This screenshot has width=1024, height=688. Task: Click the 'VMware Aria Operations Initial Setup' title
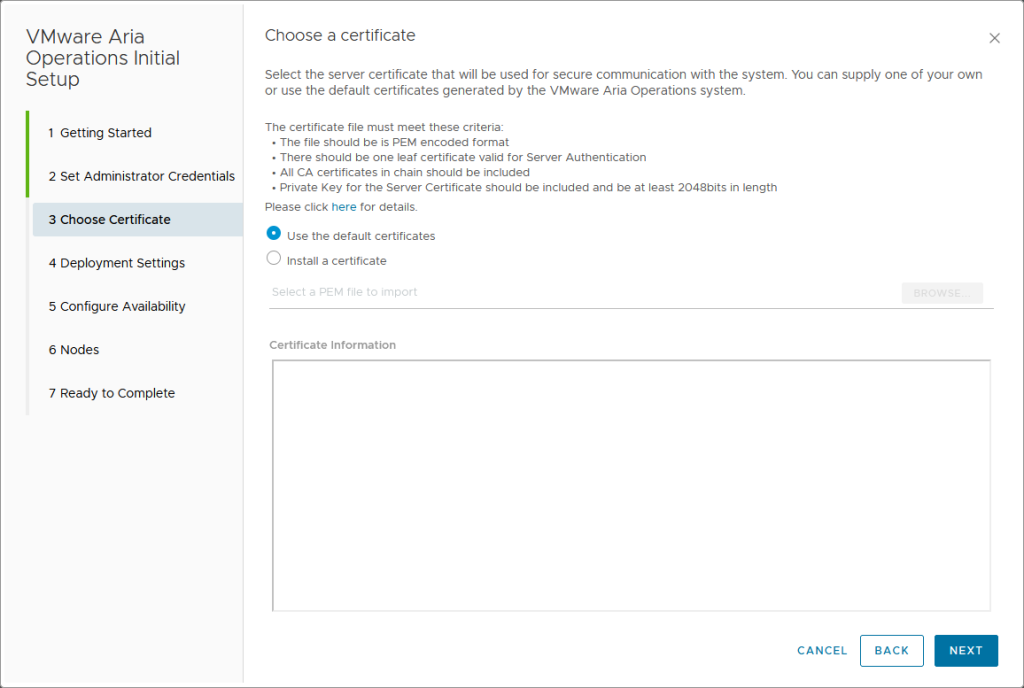click(x=103, y=57)
